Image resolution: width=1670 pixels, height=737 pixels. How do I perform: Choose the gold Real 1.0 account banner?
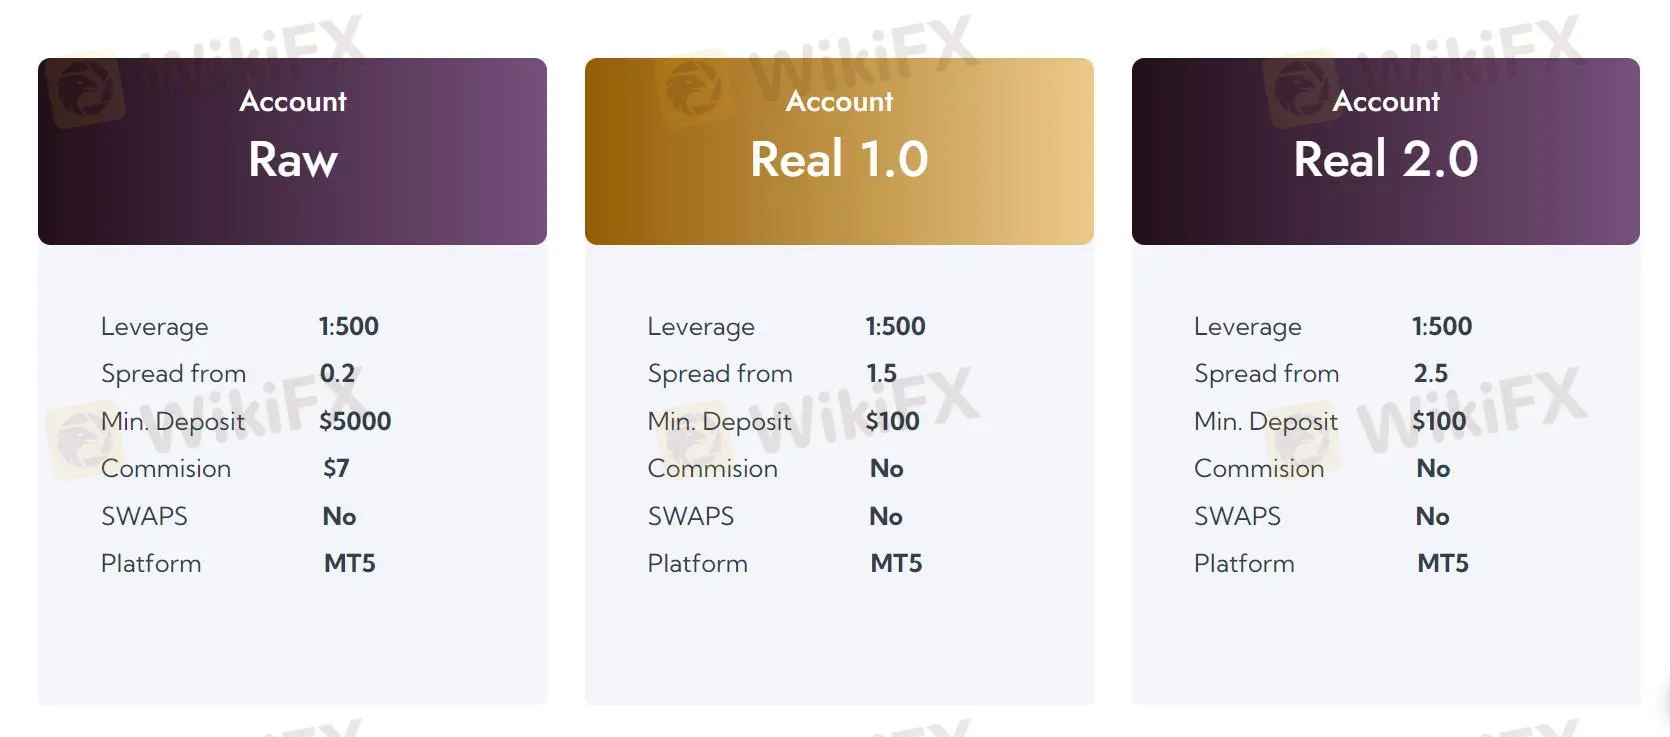839,151
